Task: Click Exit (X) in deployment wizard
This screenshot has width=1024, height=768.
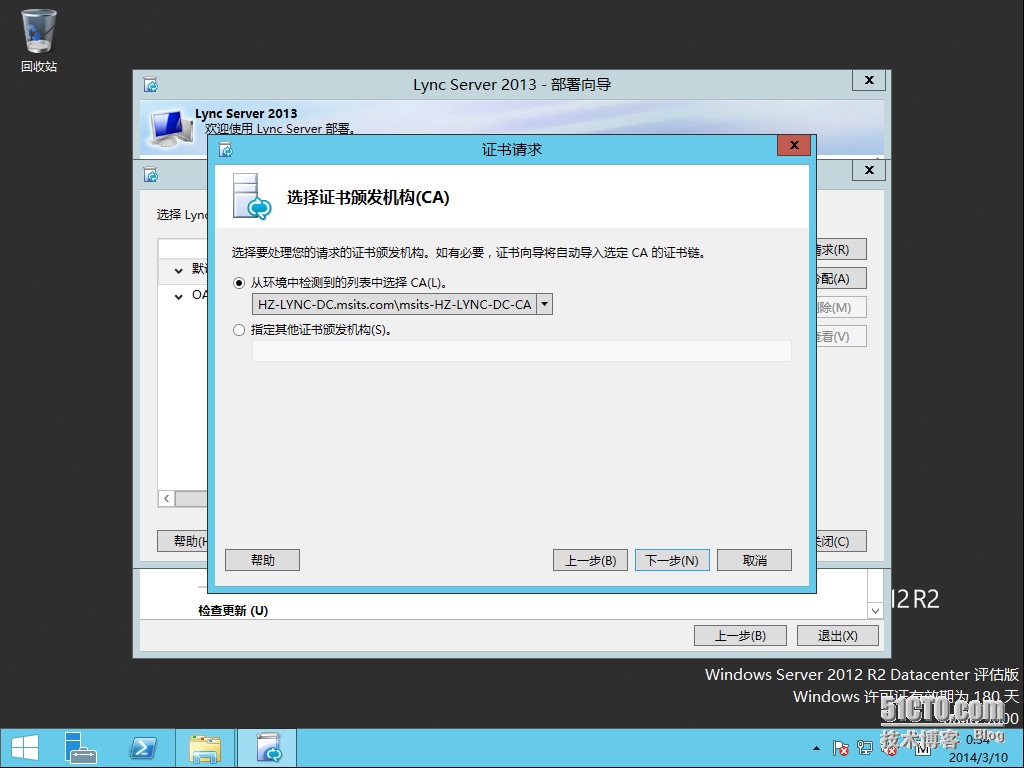Action: pyautogui.click(x=837, y=635)
